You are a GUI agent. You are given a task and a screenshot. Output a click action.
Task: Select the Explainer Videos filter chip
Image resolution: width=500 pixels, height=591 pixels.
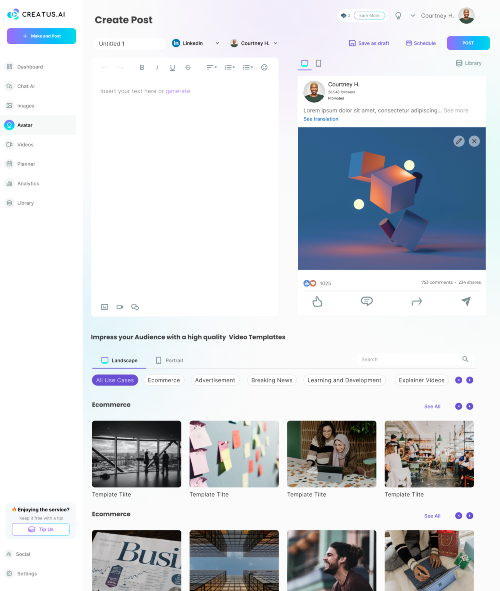[x=421, y=380]
